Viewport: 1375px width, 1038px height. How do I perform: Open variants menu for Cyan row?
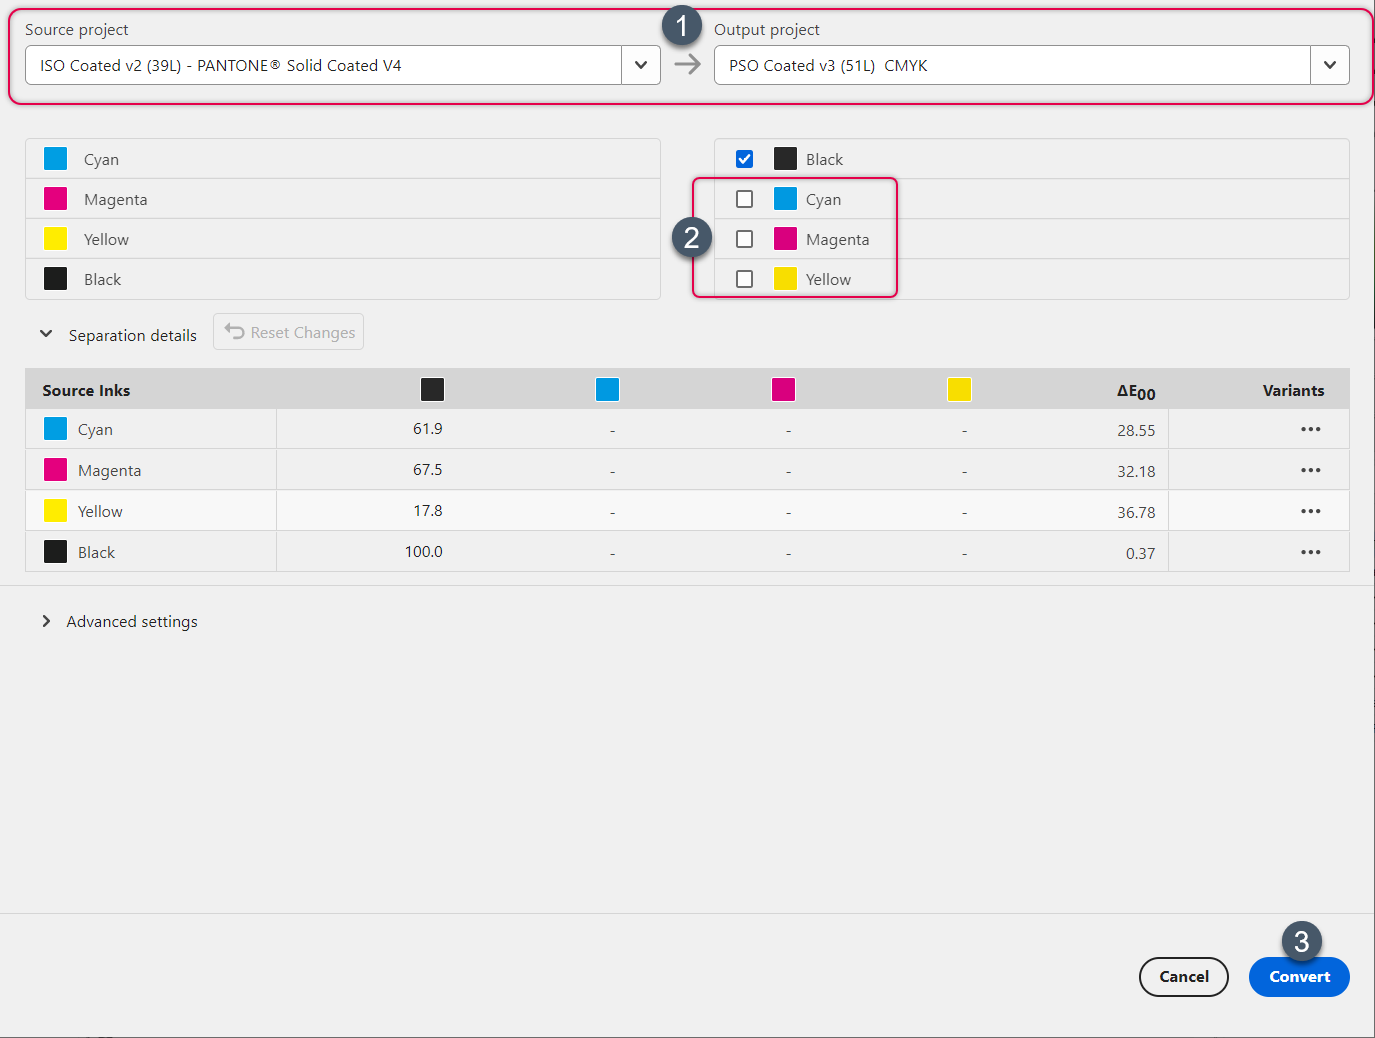coord(1310,429)
